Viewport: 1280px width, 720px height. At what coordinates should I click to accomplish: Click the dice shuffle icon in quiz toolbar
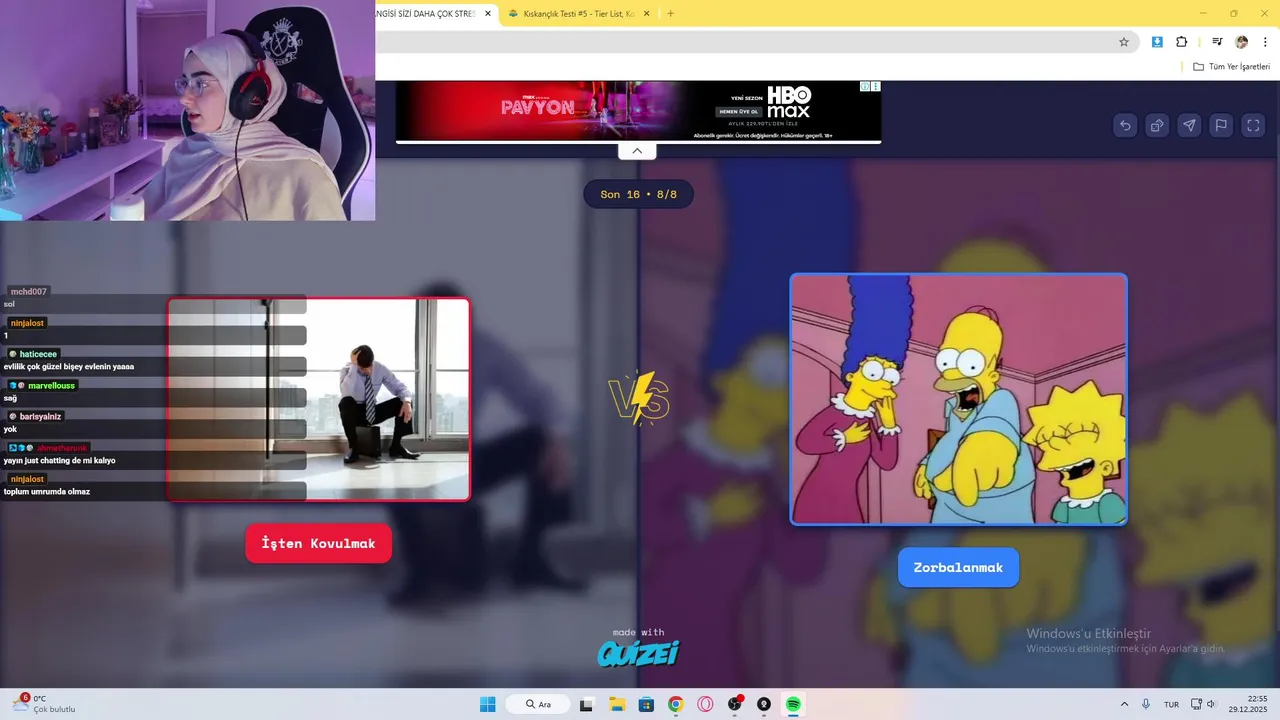[1157, 125]
